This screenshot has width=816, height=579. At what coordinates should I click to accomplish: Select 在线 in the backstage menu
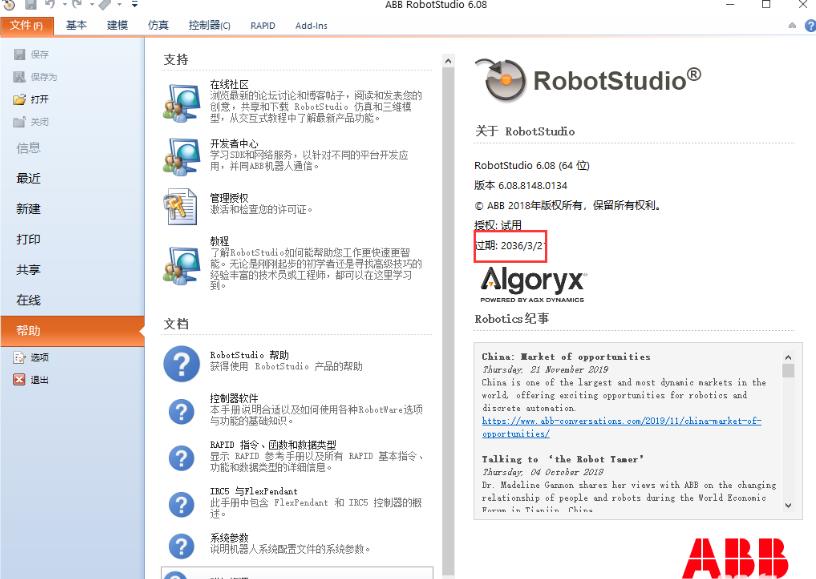28,300
